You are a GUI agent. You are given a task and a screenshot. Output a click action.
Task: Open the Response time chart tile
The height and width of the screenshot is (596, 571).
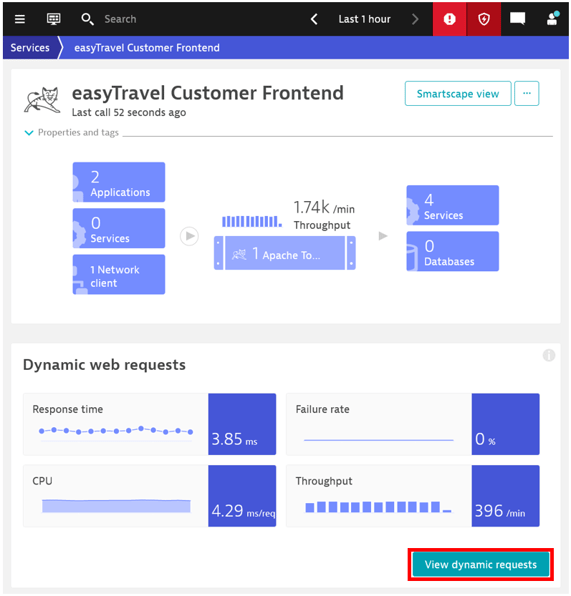pos(149,424)
